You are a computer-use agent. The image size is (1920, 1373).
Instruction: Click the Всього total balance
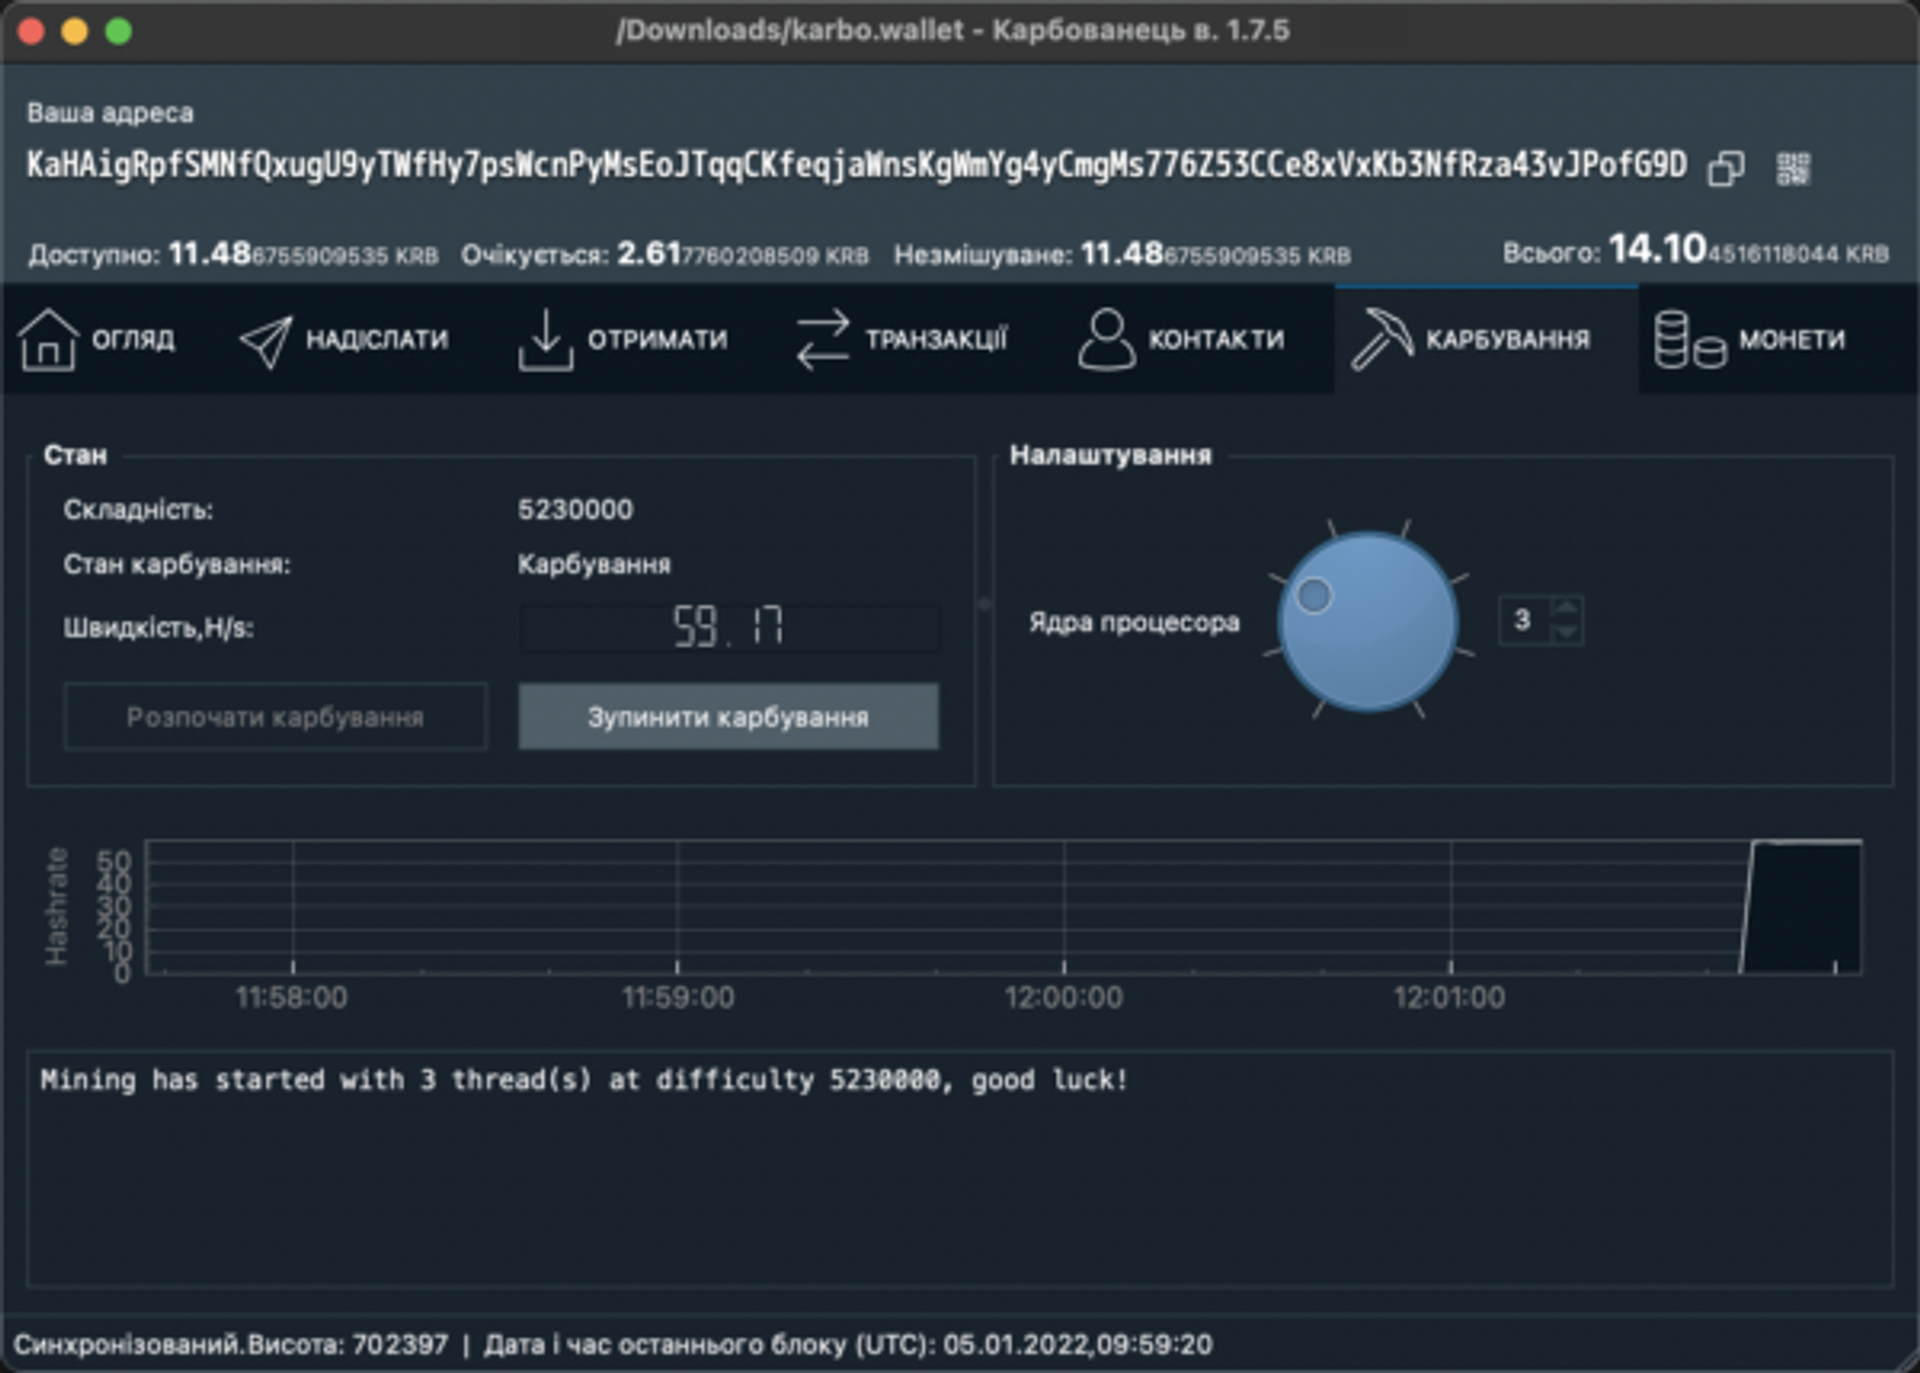1749,249
